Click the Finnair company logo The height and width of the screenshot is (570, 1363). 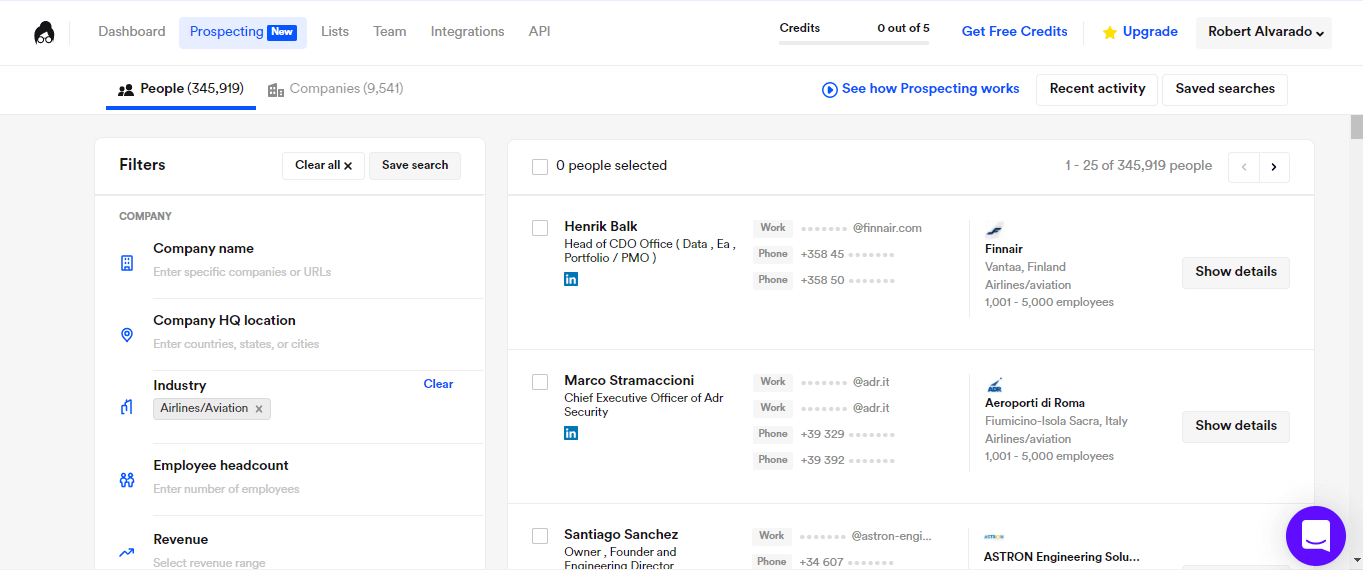pyautogui.click(x=994, y=229)
